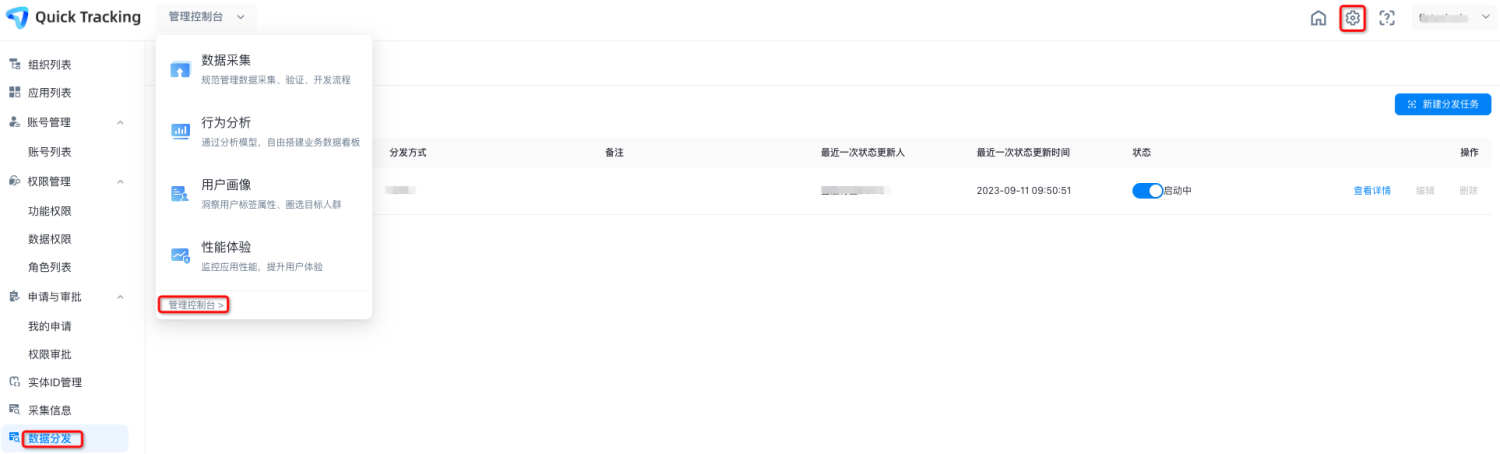Click the 用户画像 profile icon
This screenshot has height=454, width=1500.
click(180, 194)
